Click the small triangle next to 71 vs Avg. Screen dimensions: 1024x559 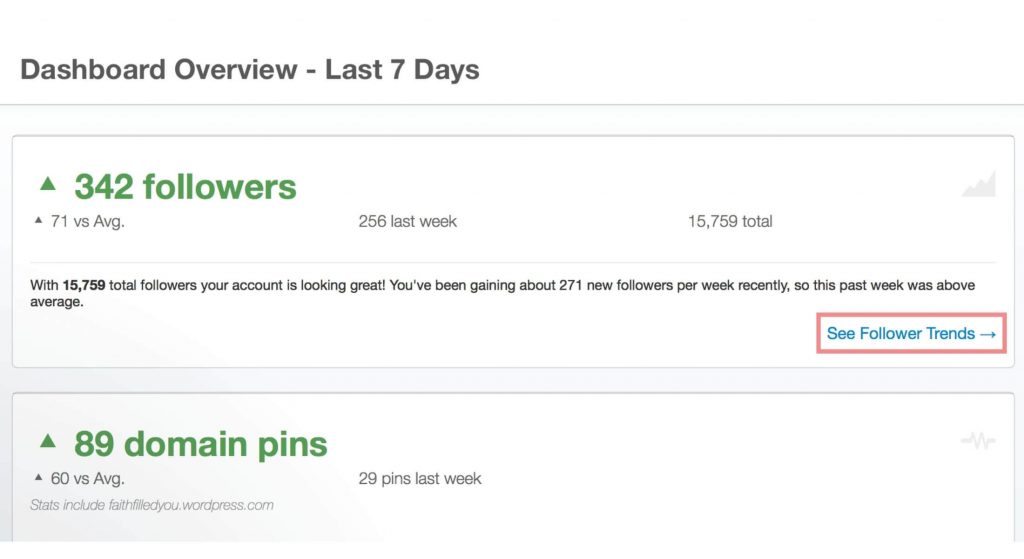39,221
